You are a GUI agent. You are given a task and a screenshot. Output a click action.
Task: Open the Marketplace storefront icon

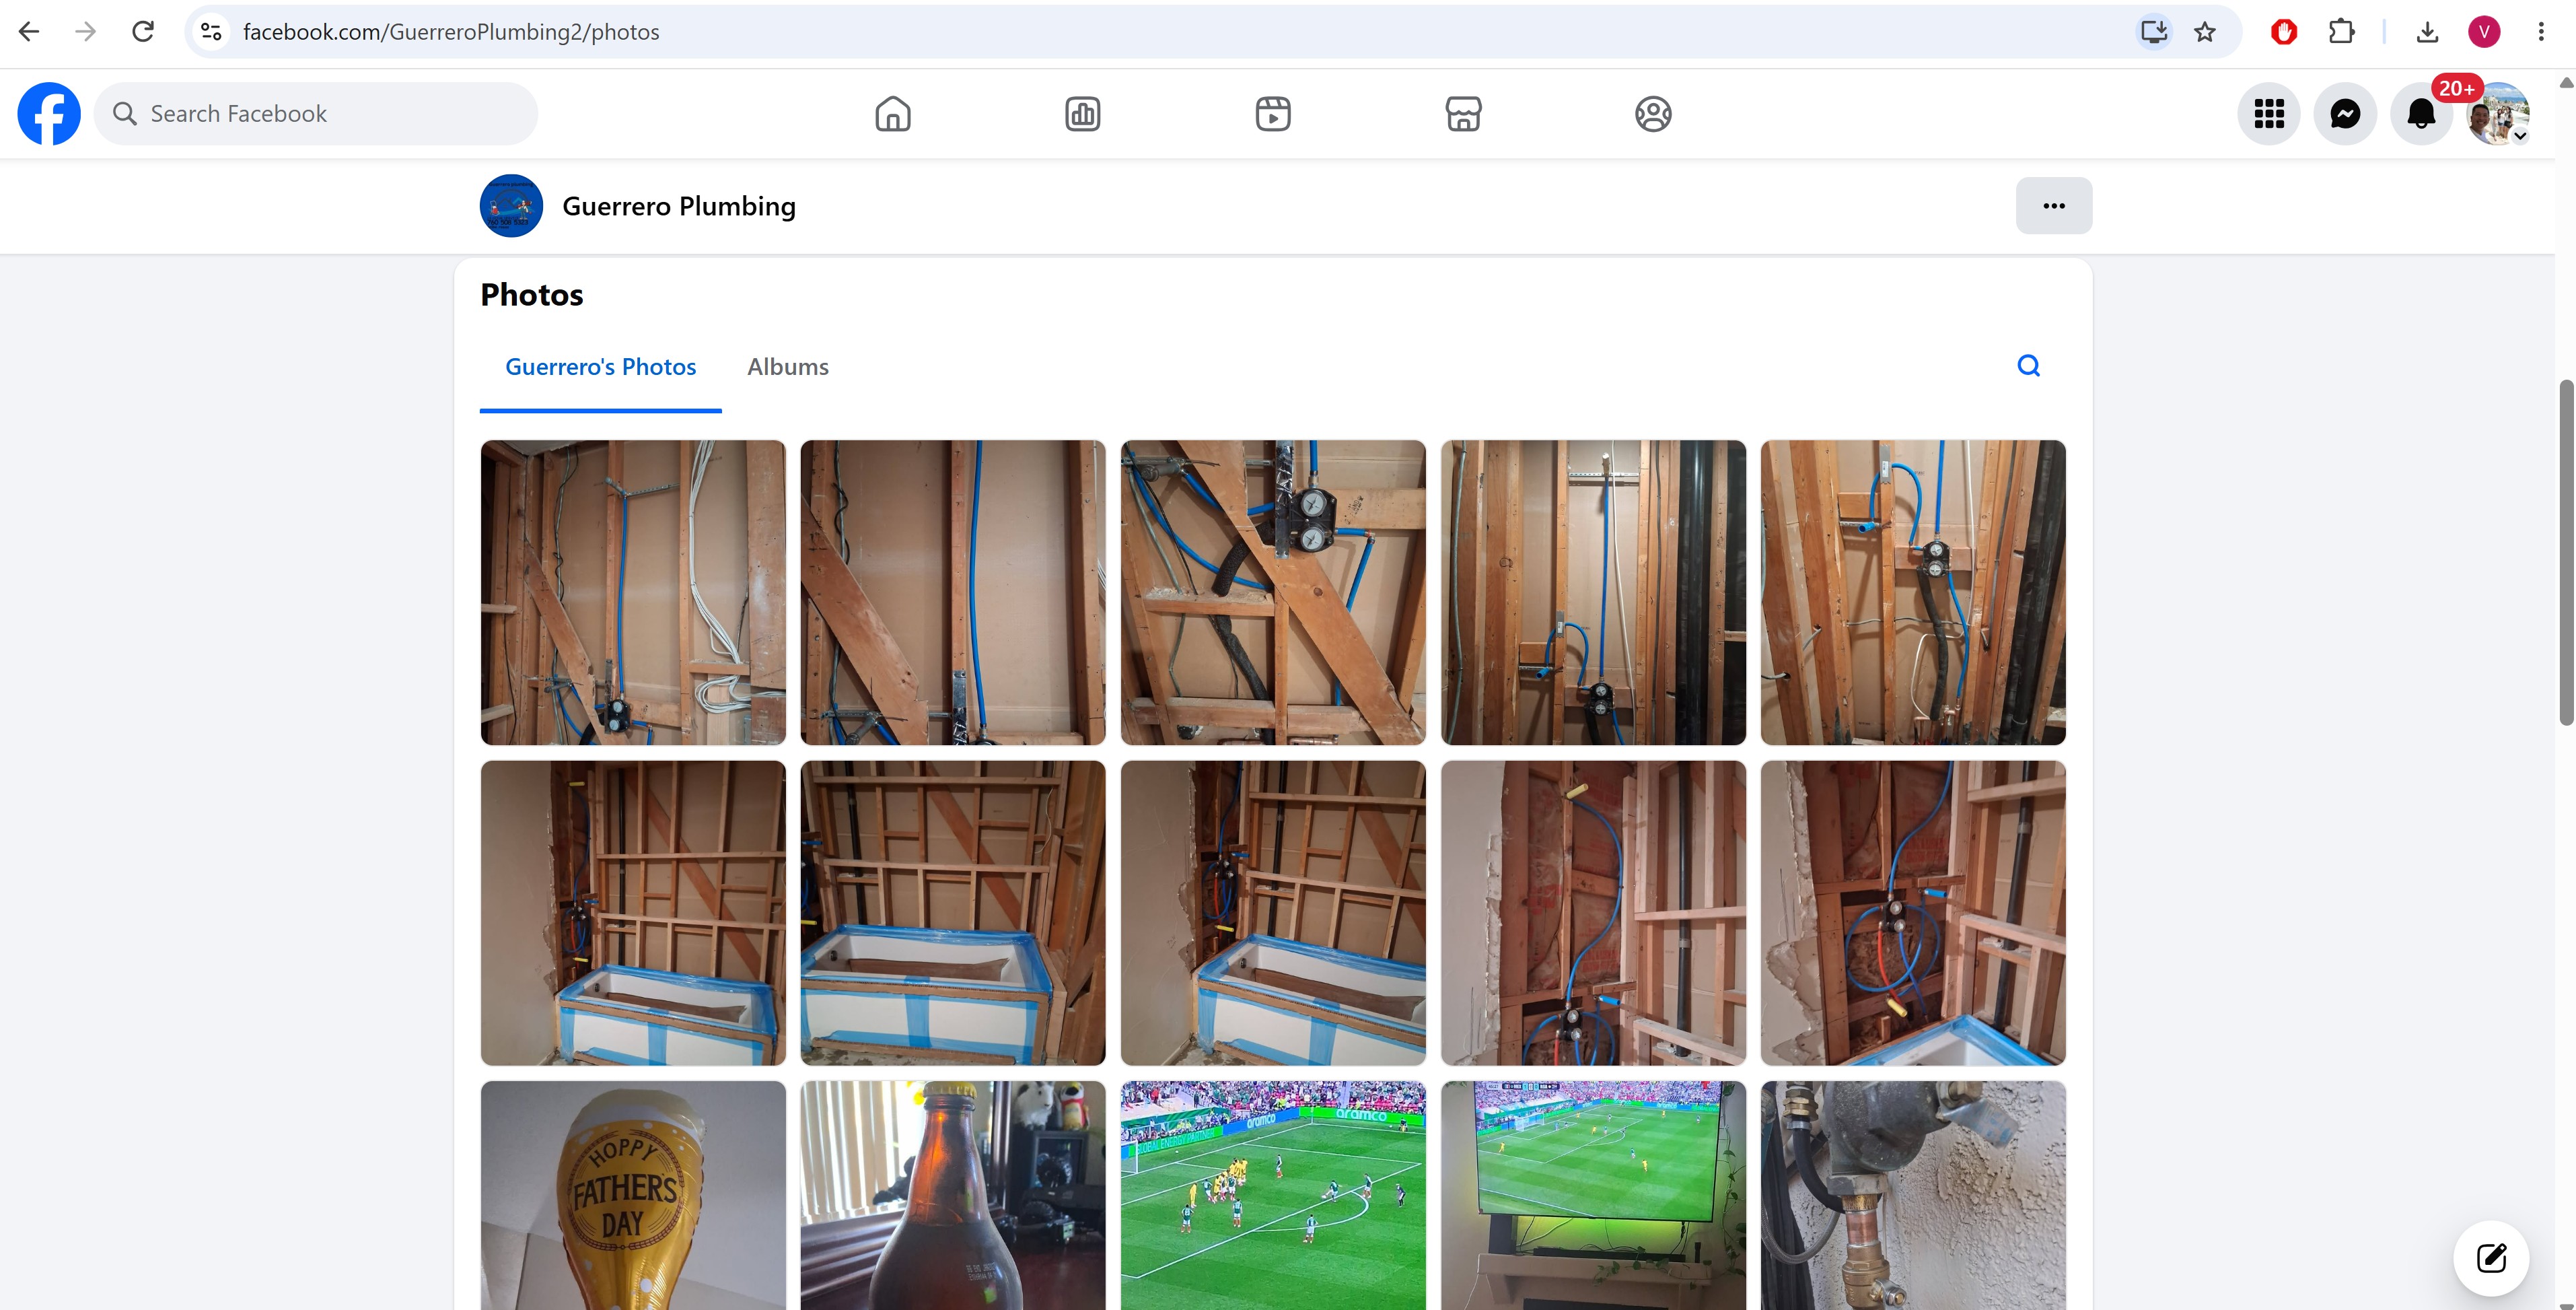(x=1463, y=114)
